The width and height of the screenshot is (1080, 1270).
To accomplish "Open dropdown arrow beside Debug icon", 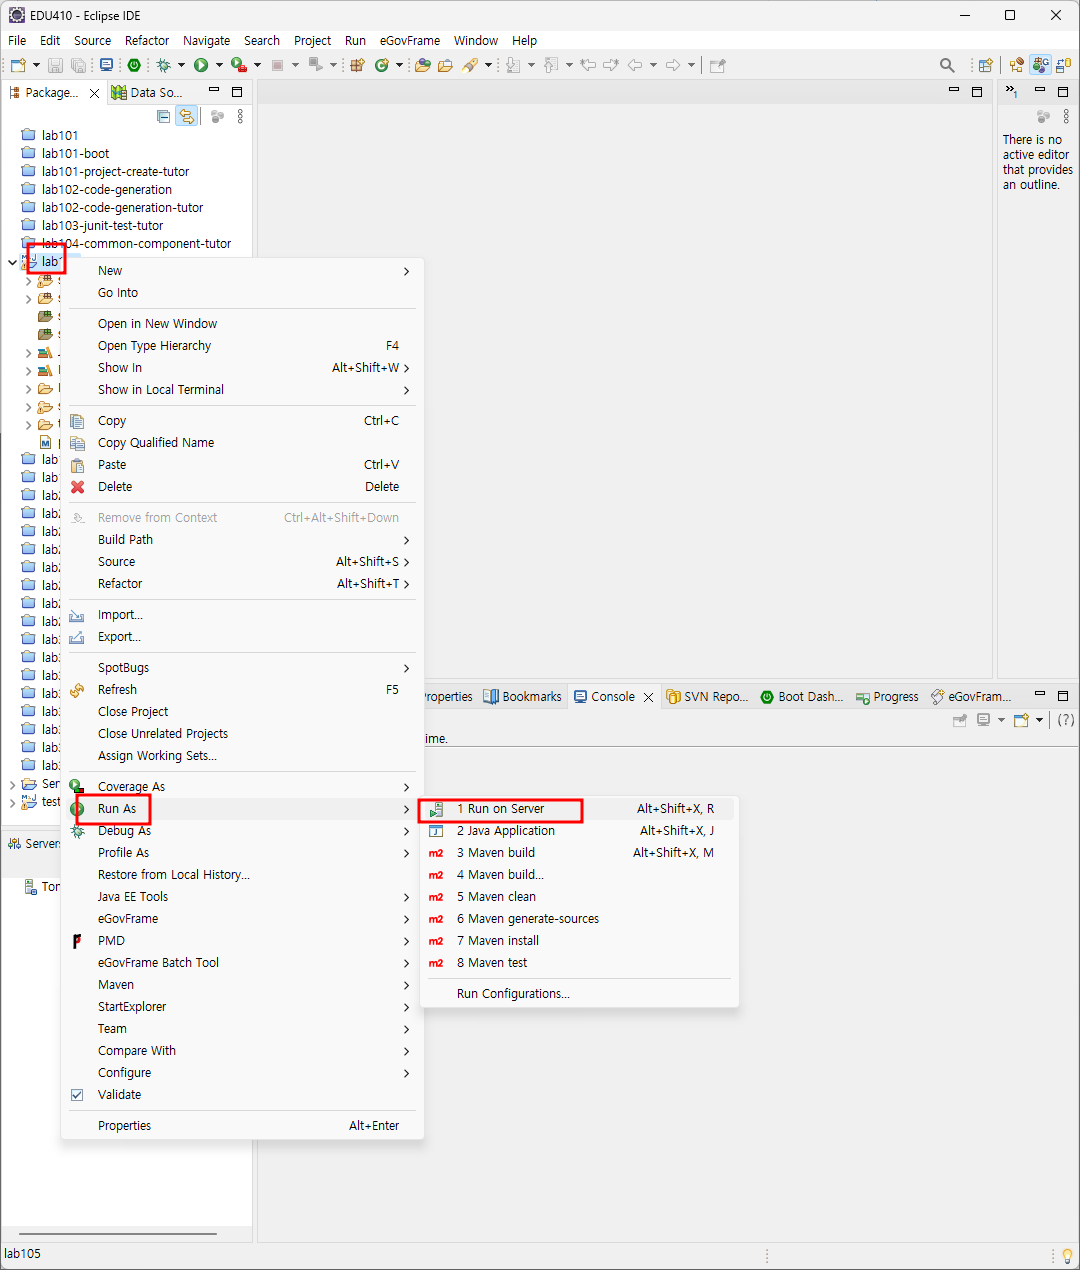I will tap(181, 65).
